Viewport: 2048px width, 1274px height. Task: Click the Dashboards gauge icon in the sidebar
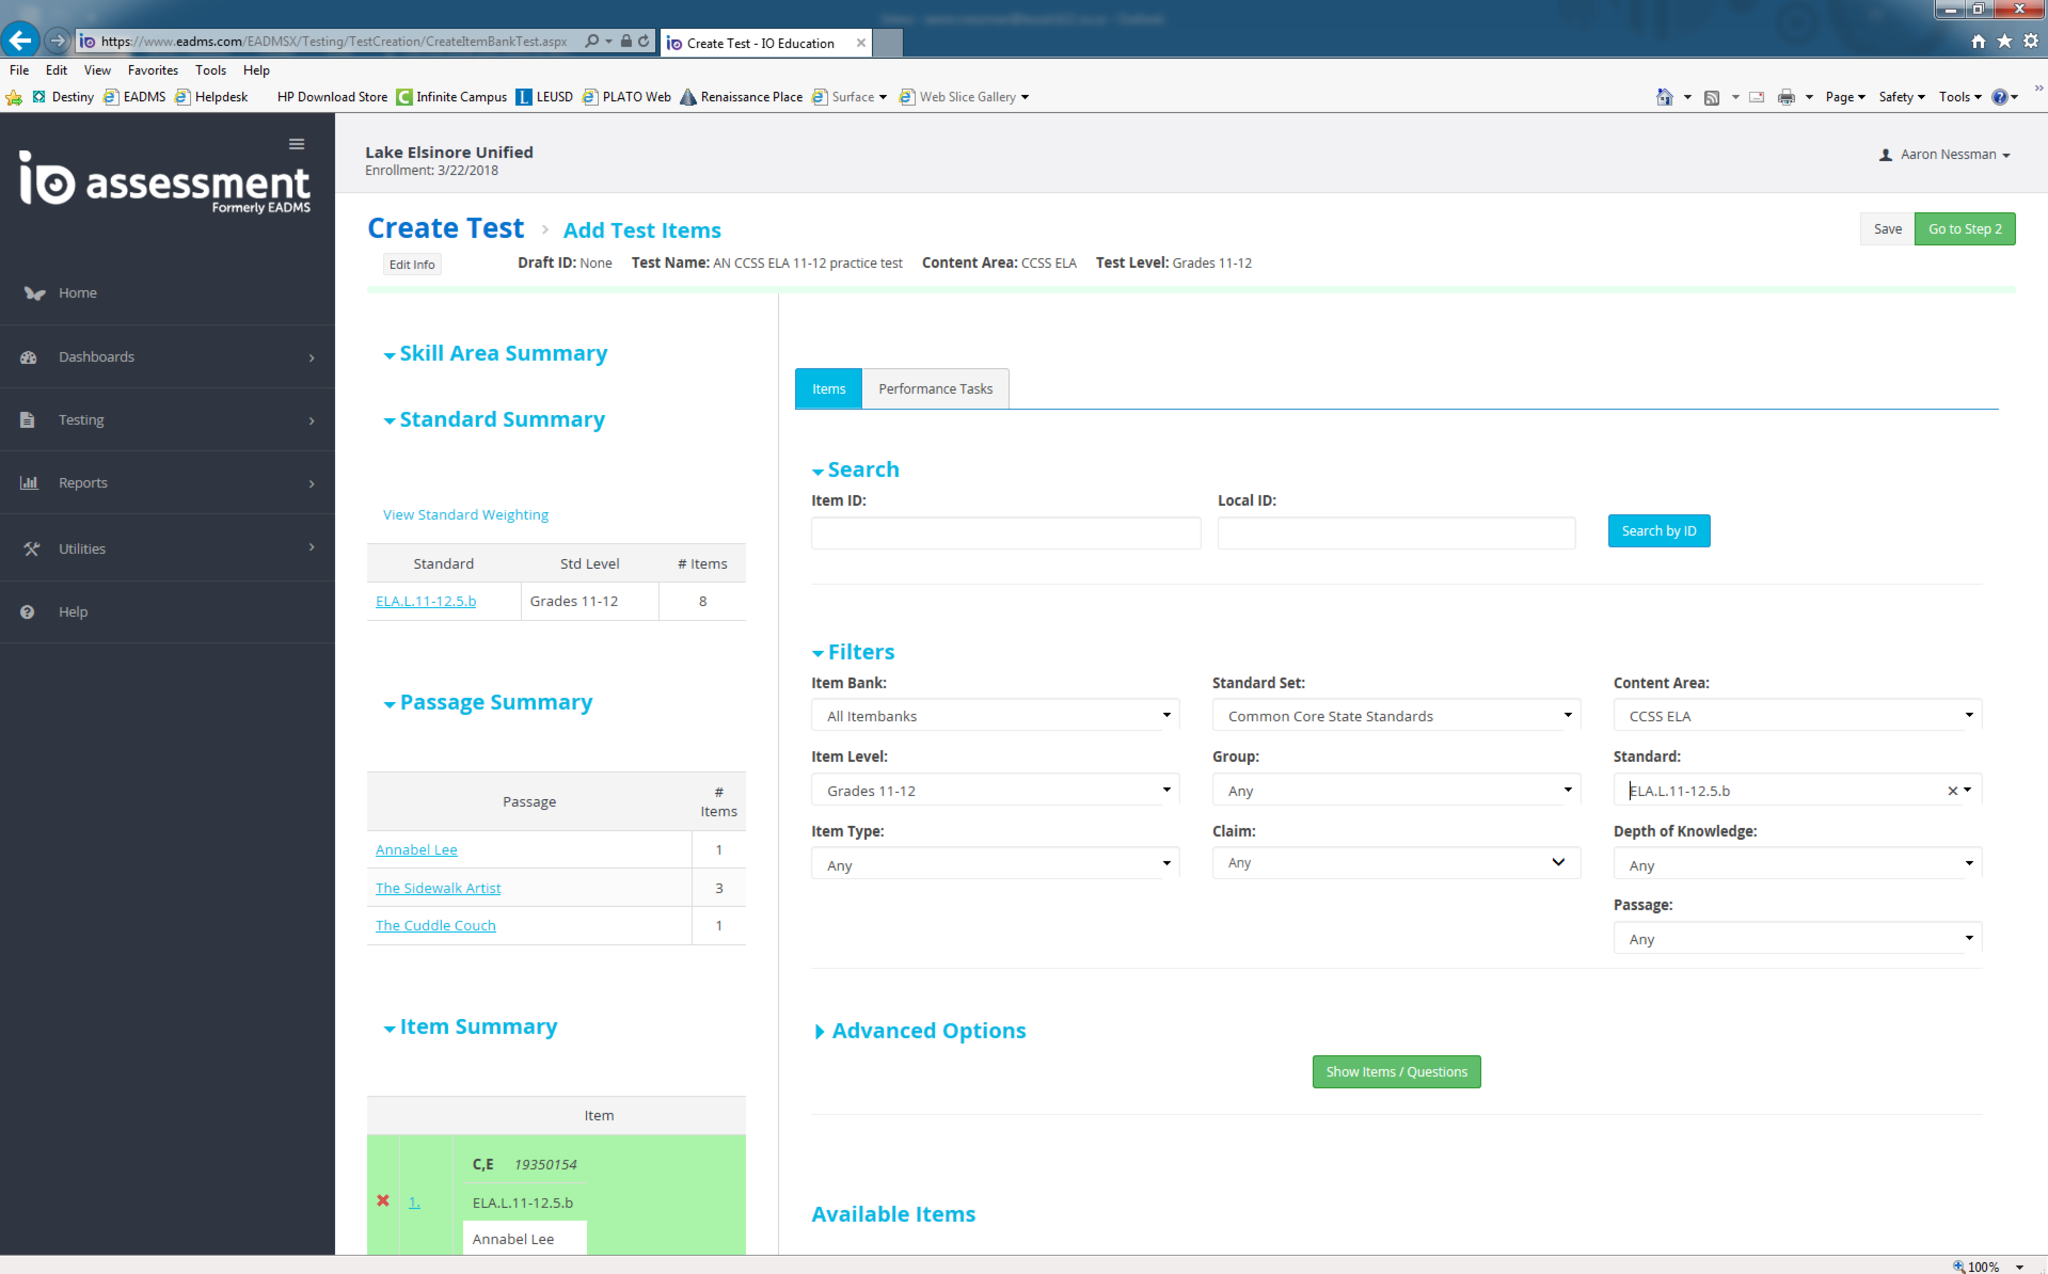(x=28, y=357)
